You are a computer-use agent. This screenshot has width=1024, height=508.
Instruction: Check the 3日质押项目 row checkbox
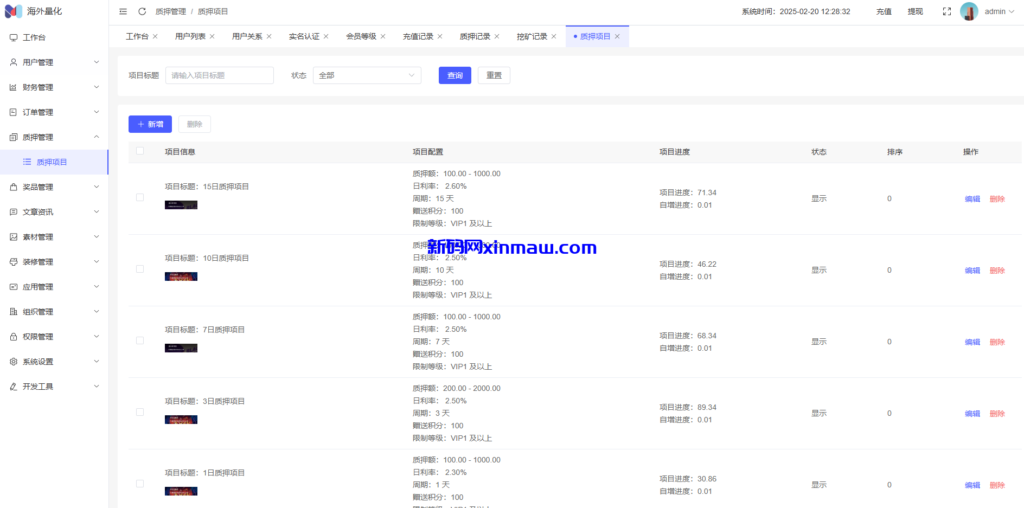140,412
